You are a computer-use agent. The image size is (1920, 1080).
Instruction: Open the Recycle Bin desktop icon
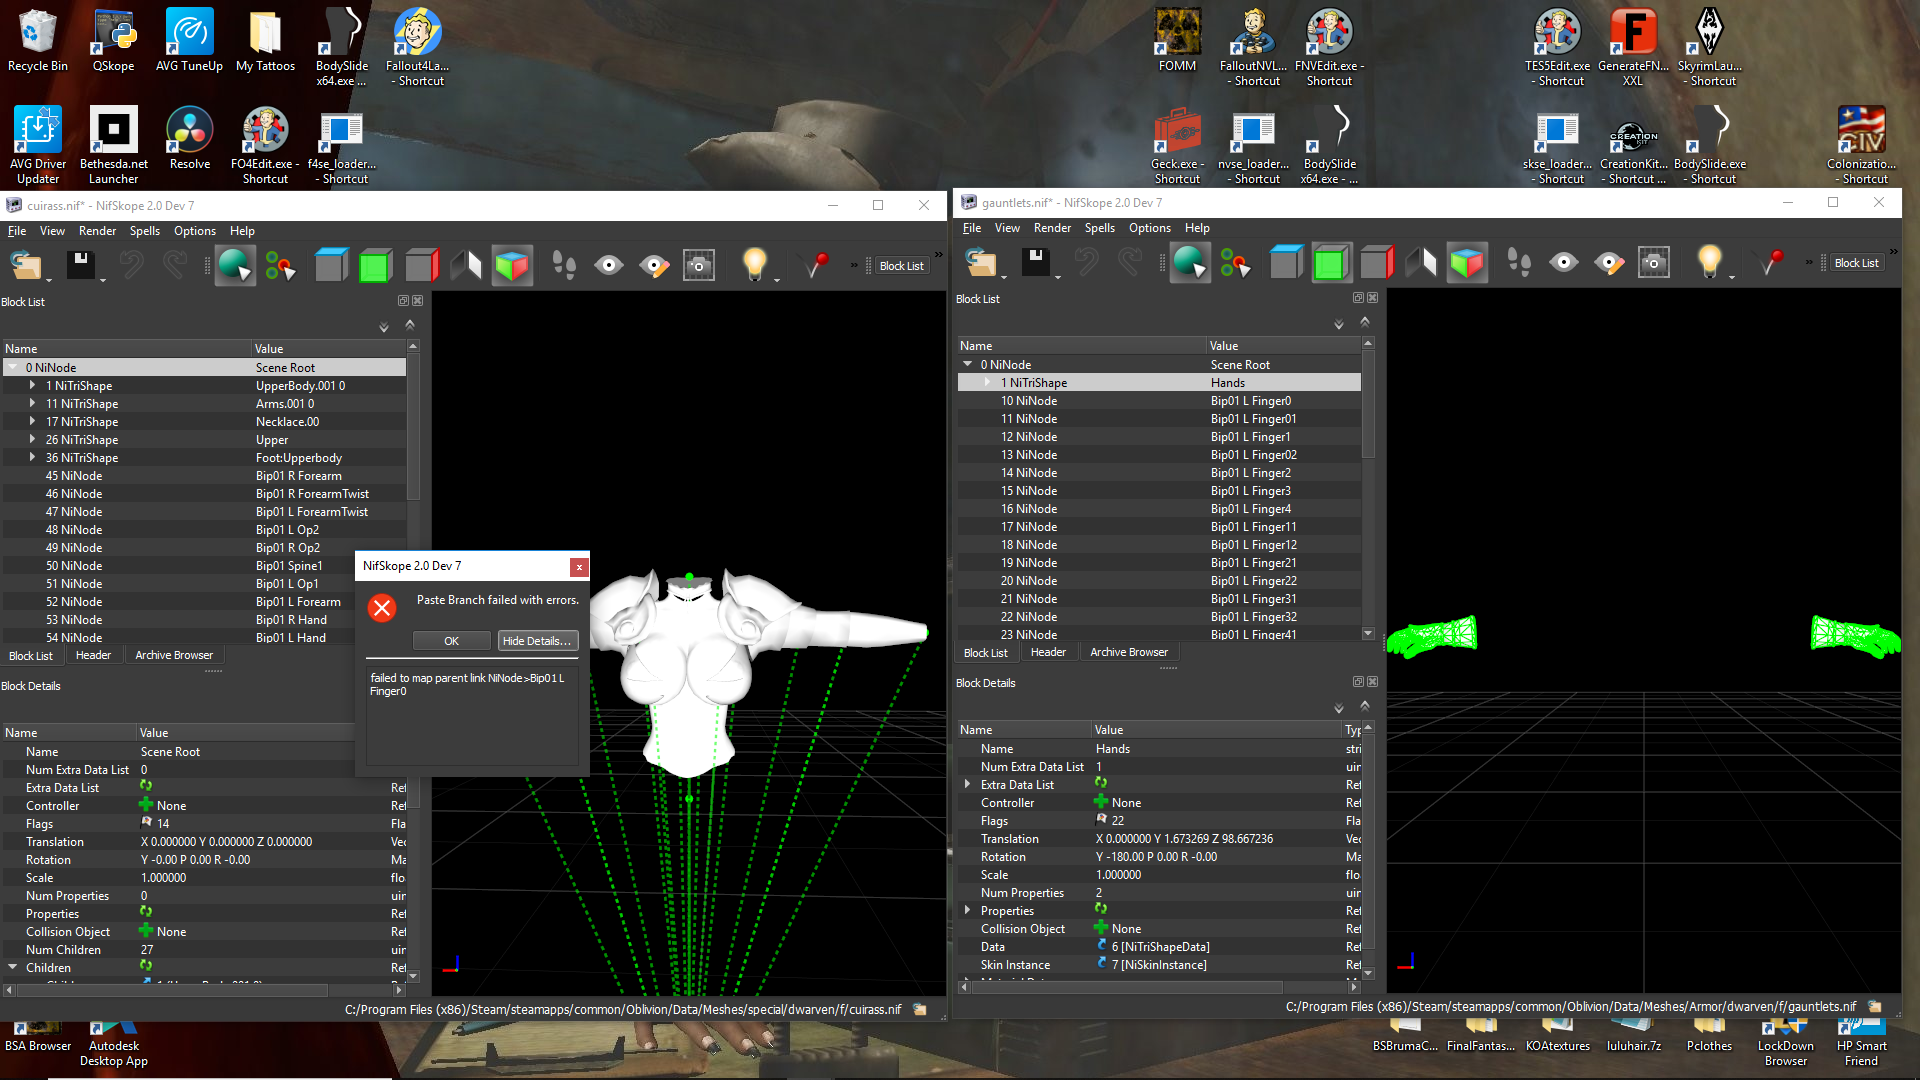coord(37,40)
